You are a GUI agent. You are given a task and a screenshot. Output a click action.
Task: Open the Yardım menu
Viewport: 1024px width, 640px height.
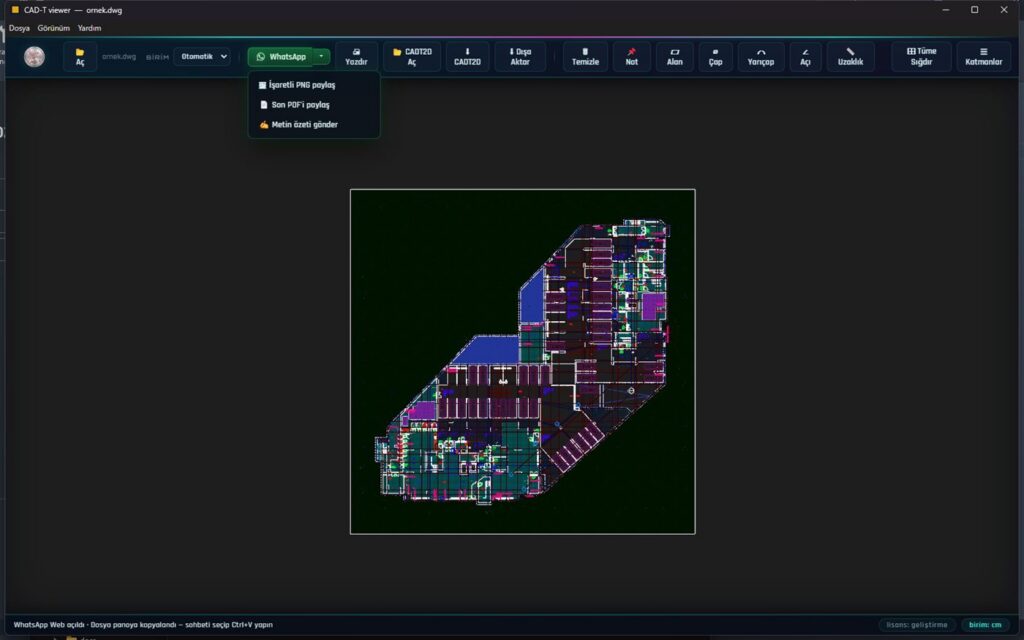click(x=89, y=28)
